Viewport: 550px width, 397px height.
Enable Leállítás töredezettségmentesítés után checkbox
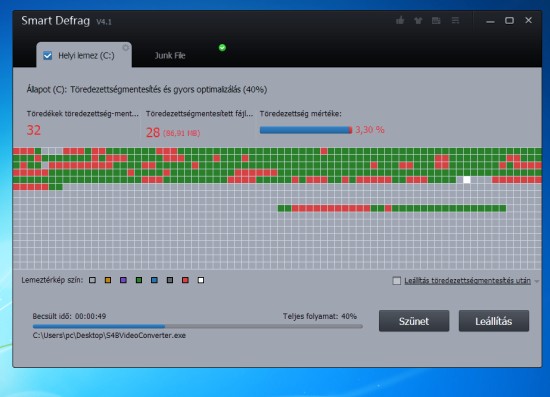pyautogui.click(x=396, y=281)
